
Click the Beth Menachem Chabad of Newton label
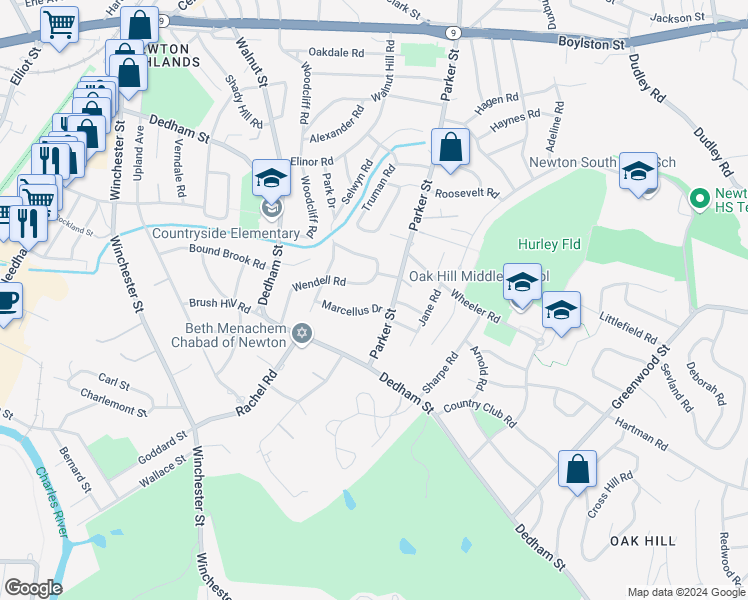[229, 335]
